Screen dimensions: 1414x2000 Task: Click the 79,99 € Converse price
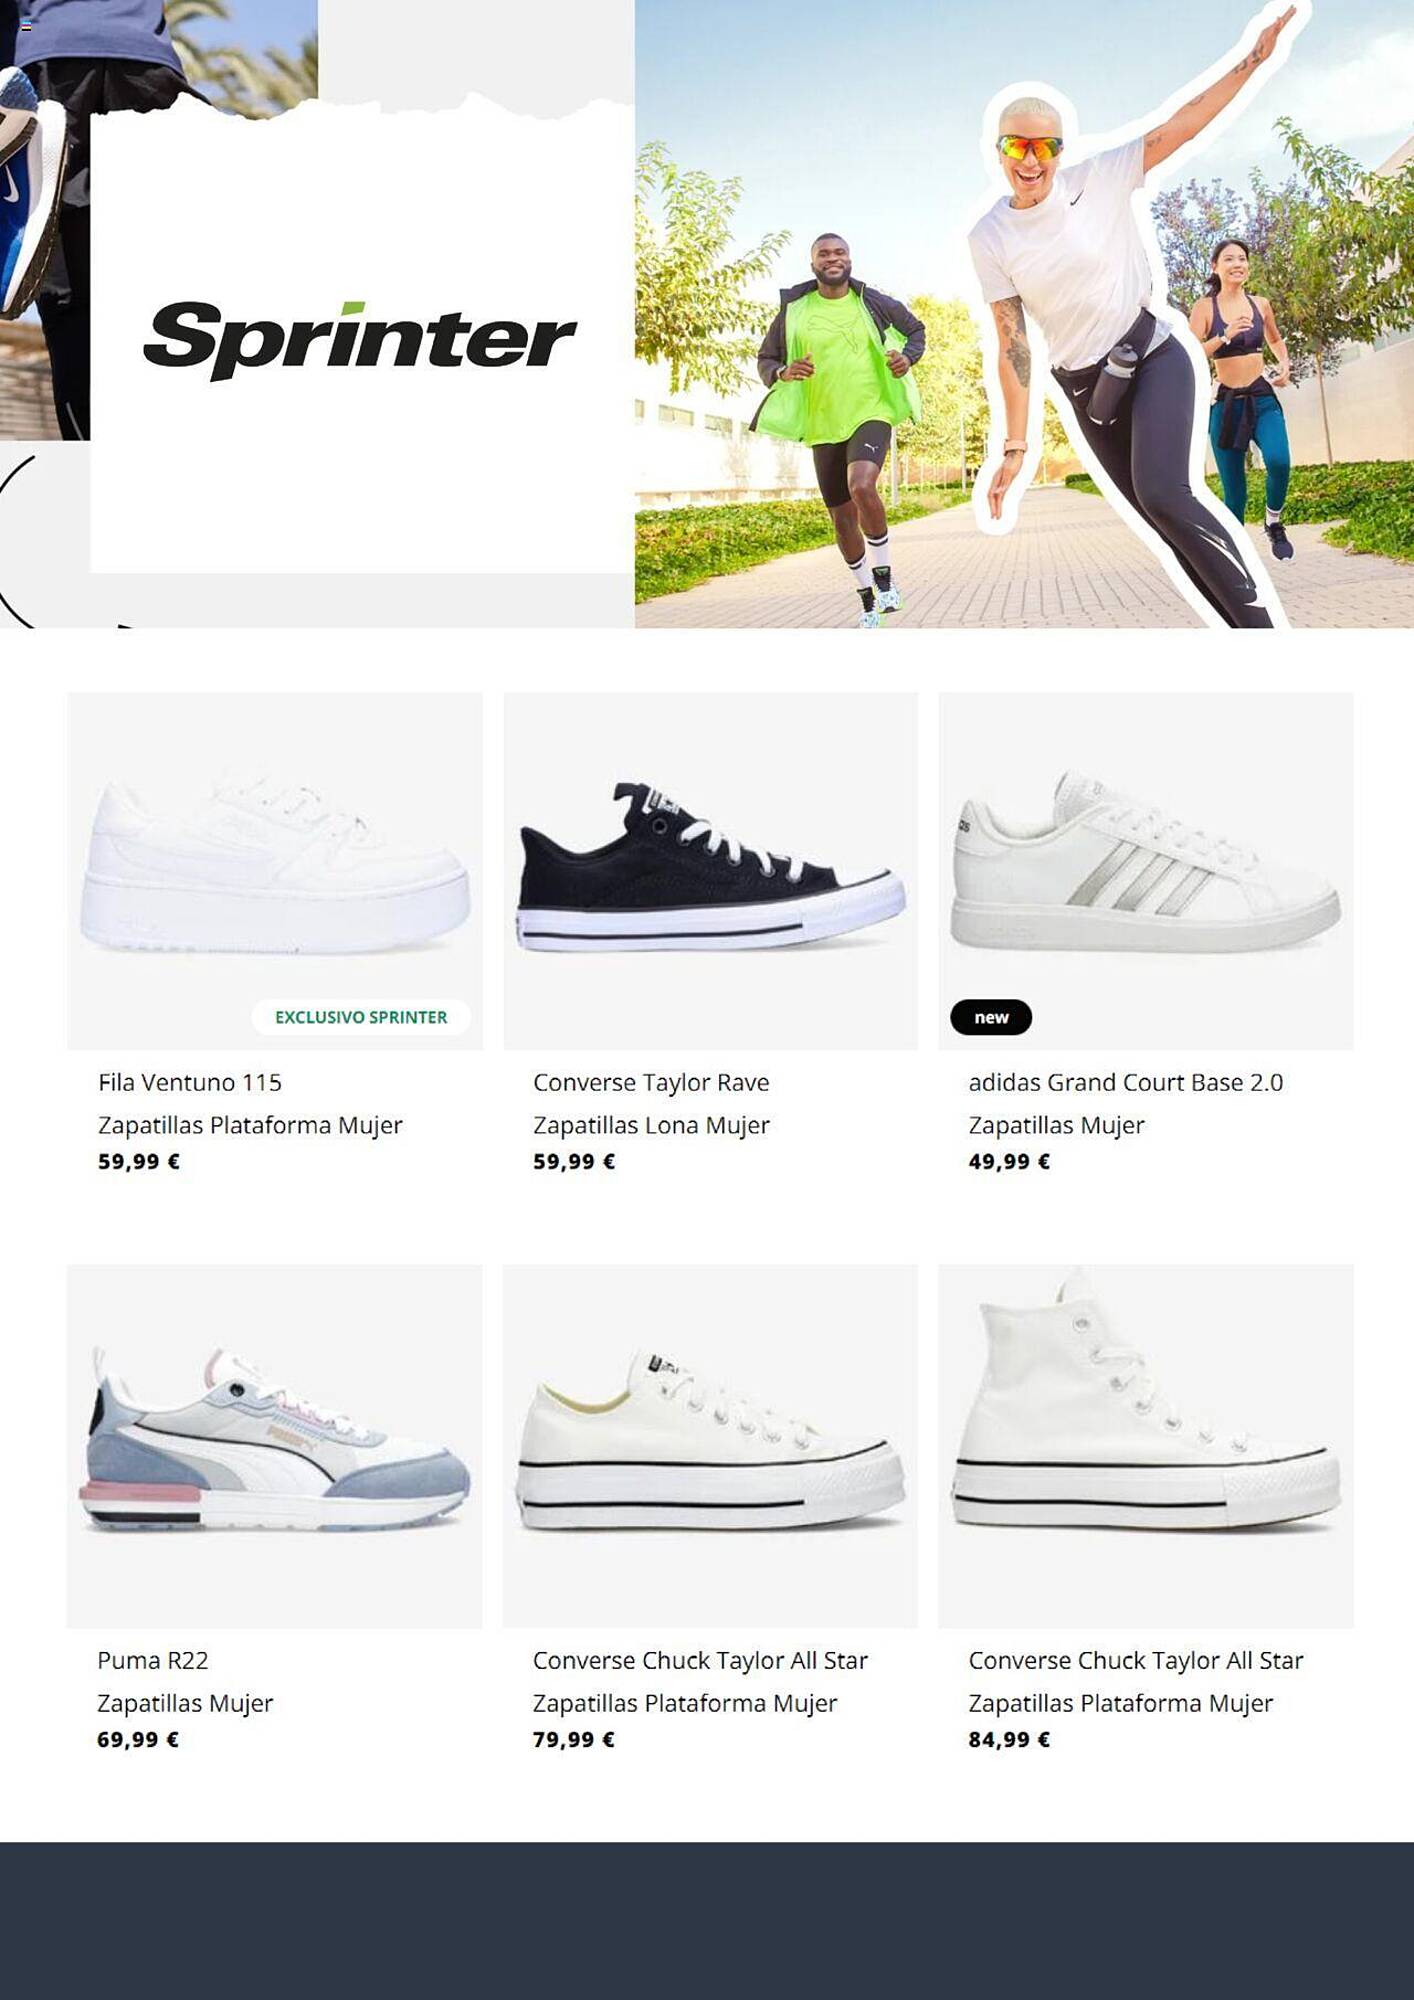point(573,1739)
